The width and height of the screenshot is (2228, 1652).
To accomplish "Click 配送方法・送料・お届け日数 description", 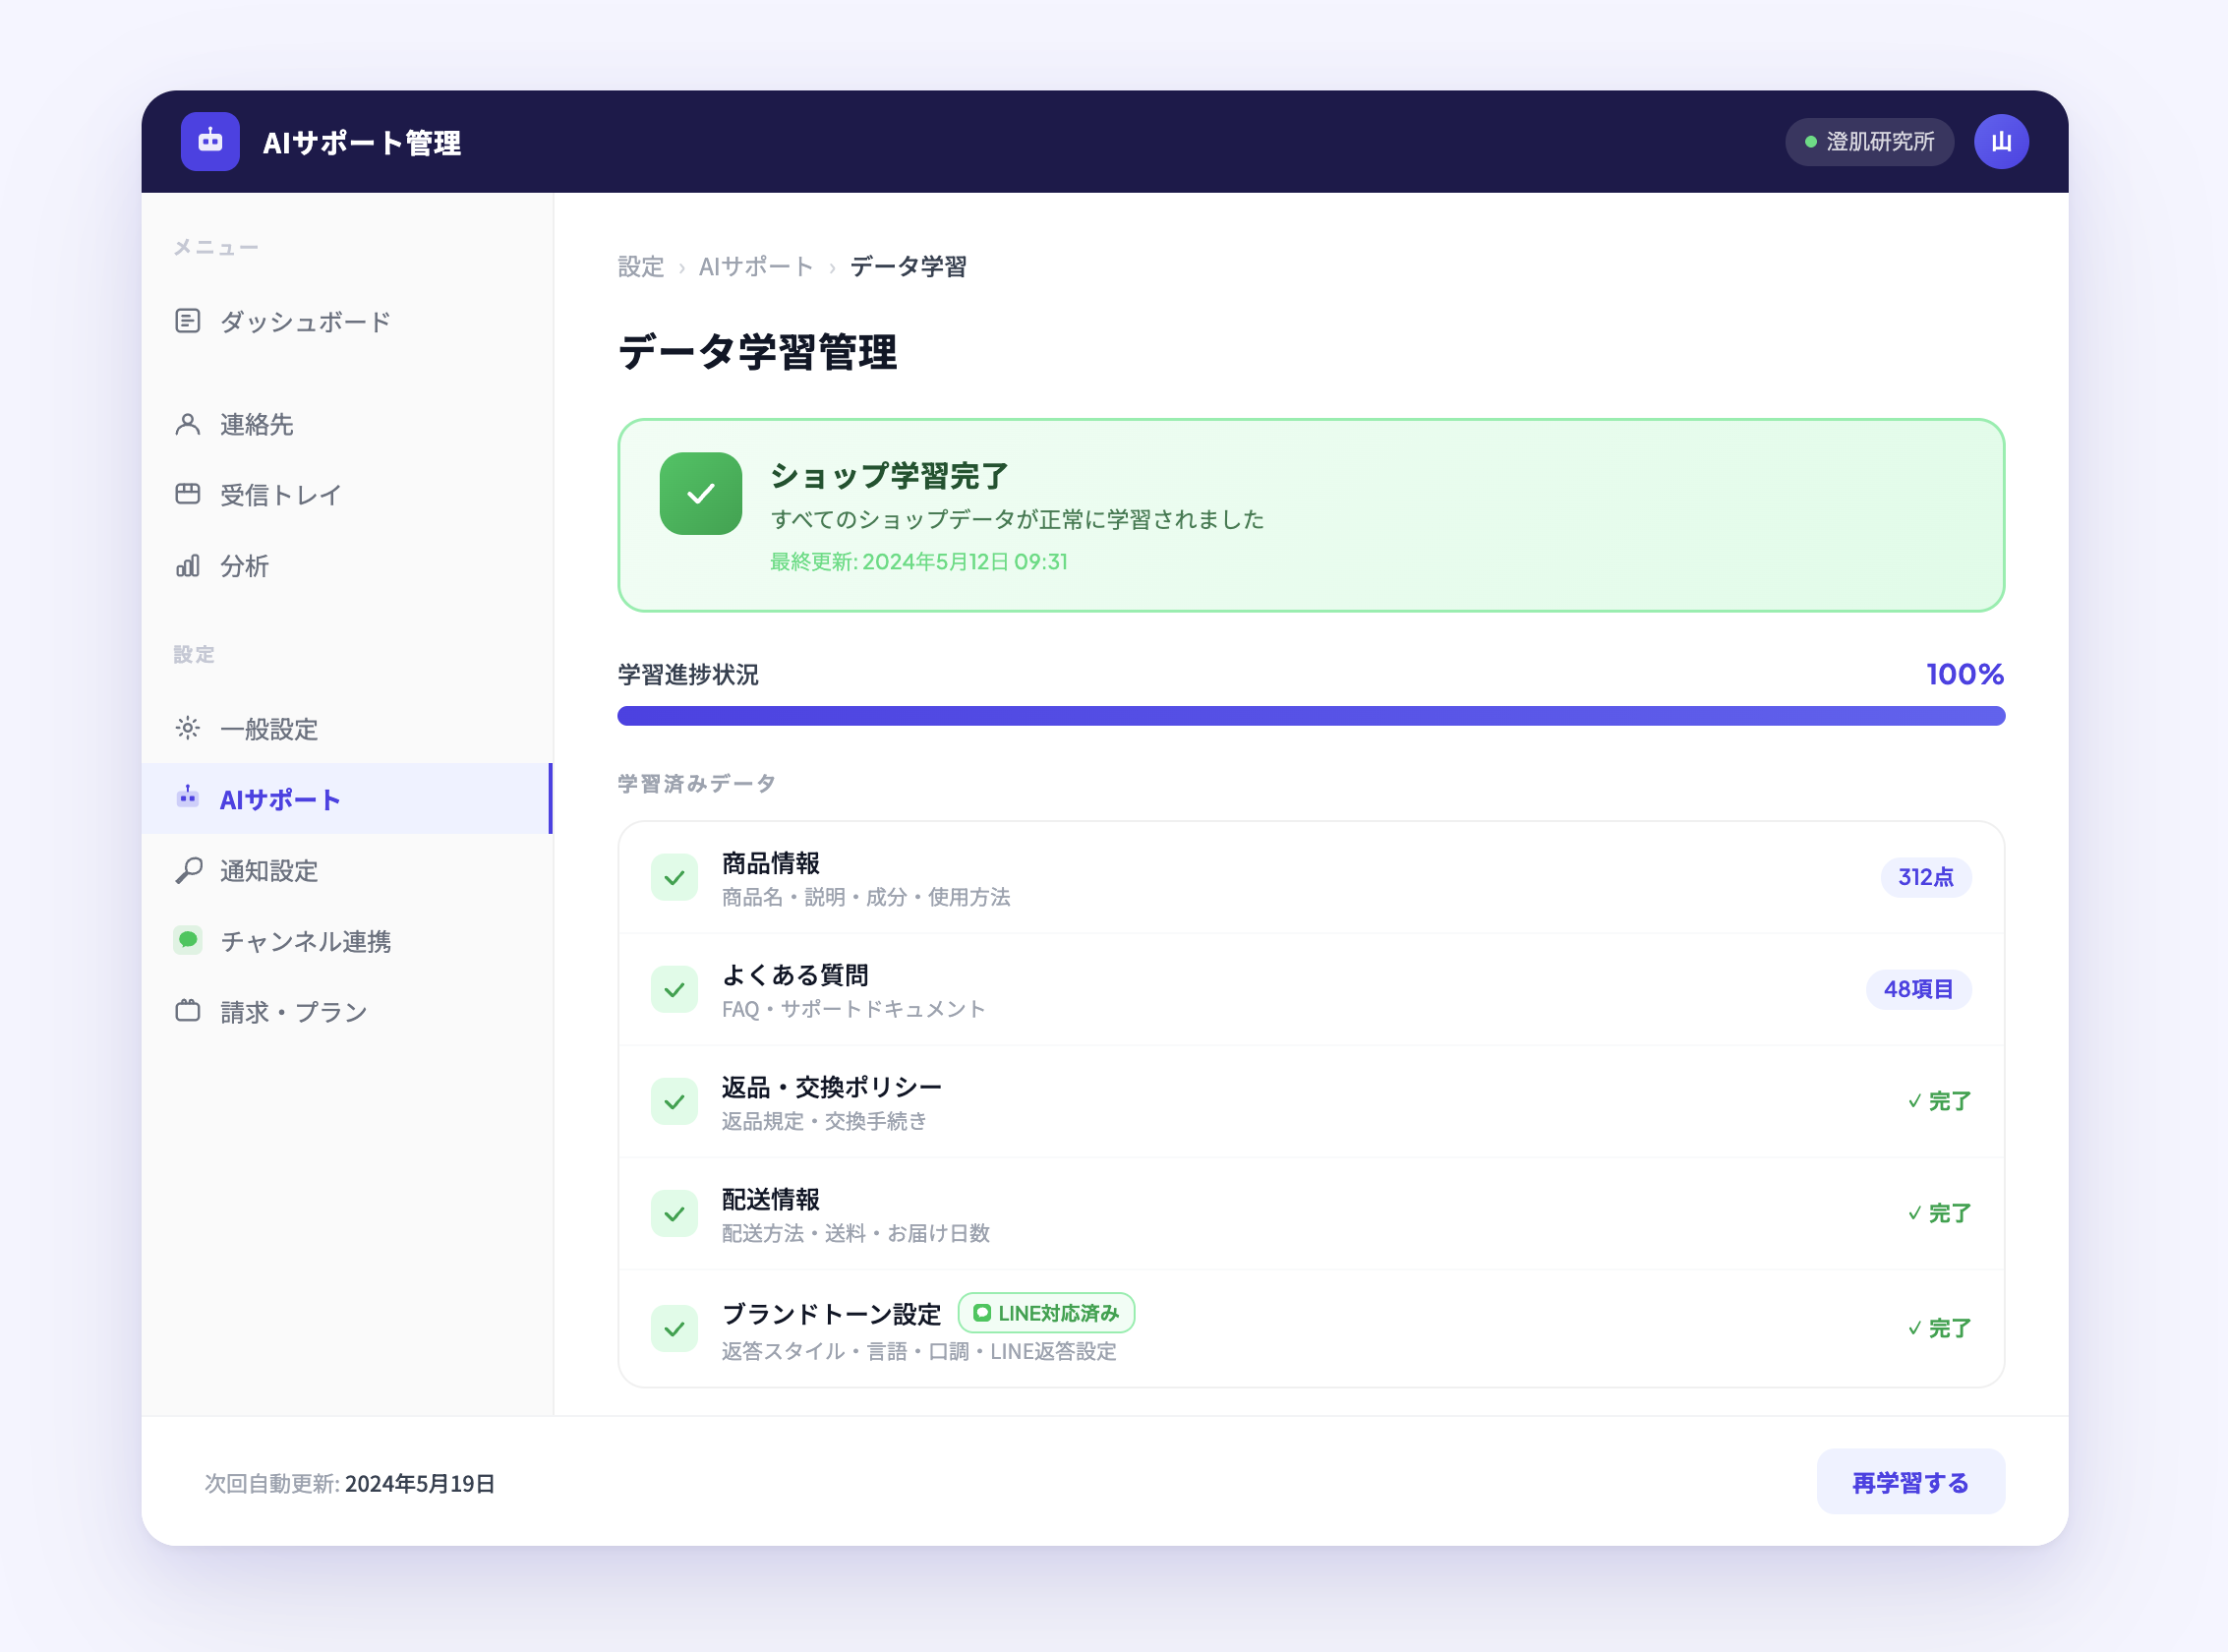I will click(x=856, y=1234).
